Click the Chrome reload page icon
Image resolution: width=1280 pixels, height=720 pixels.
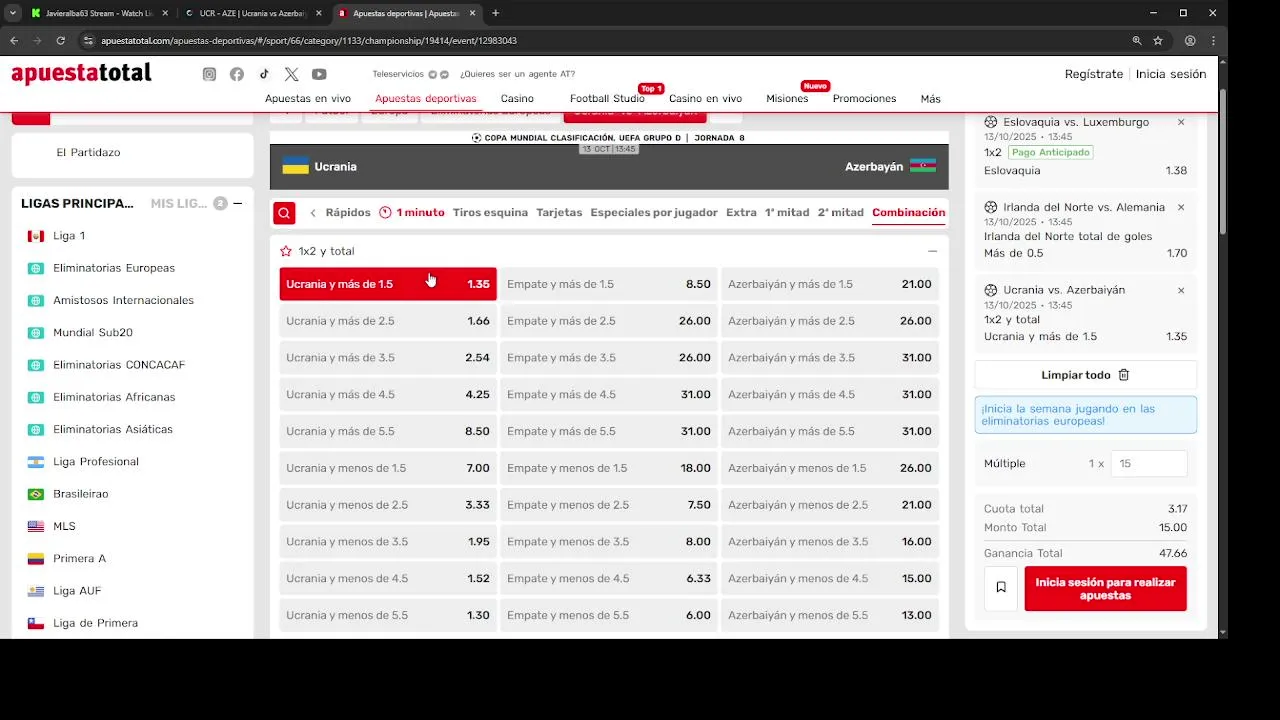coord(60,41)
